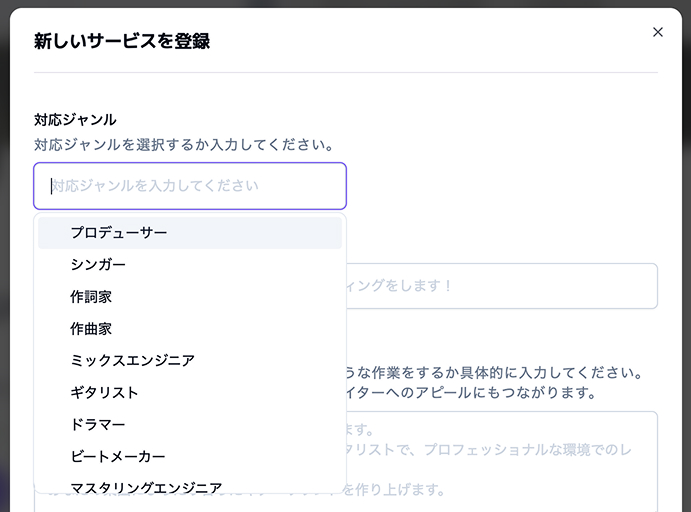Screen dimensions: 691x512
Task: Select プロデューサー from the genre list
Action: pos(119,232)
